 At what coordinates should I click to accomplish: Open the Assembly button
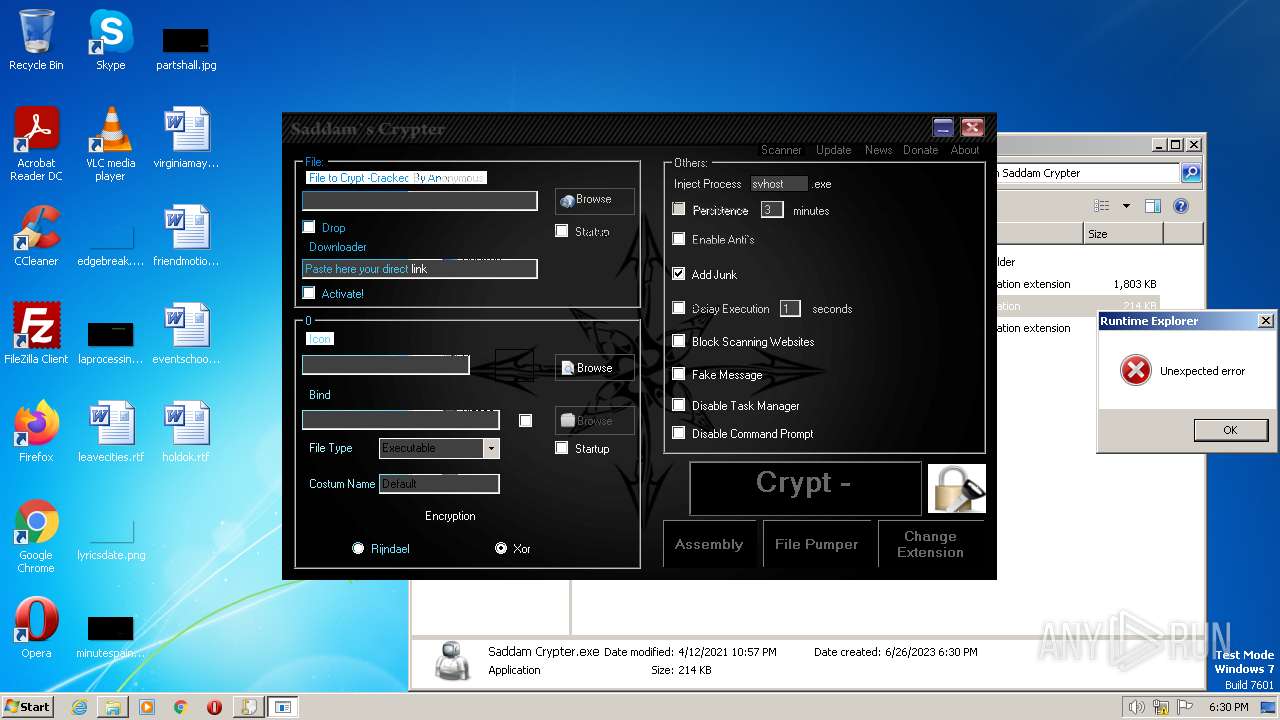(709, 544)
